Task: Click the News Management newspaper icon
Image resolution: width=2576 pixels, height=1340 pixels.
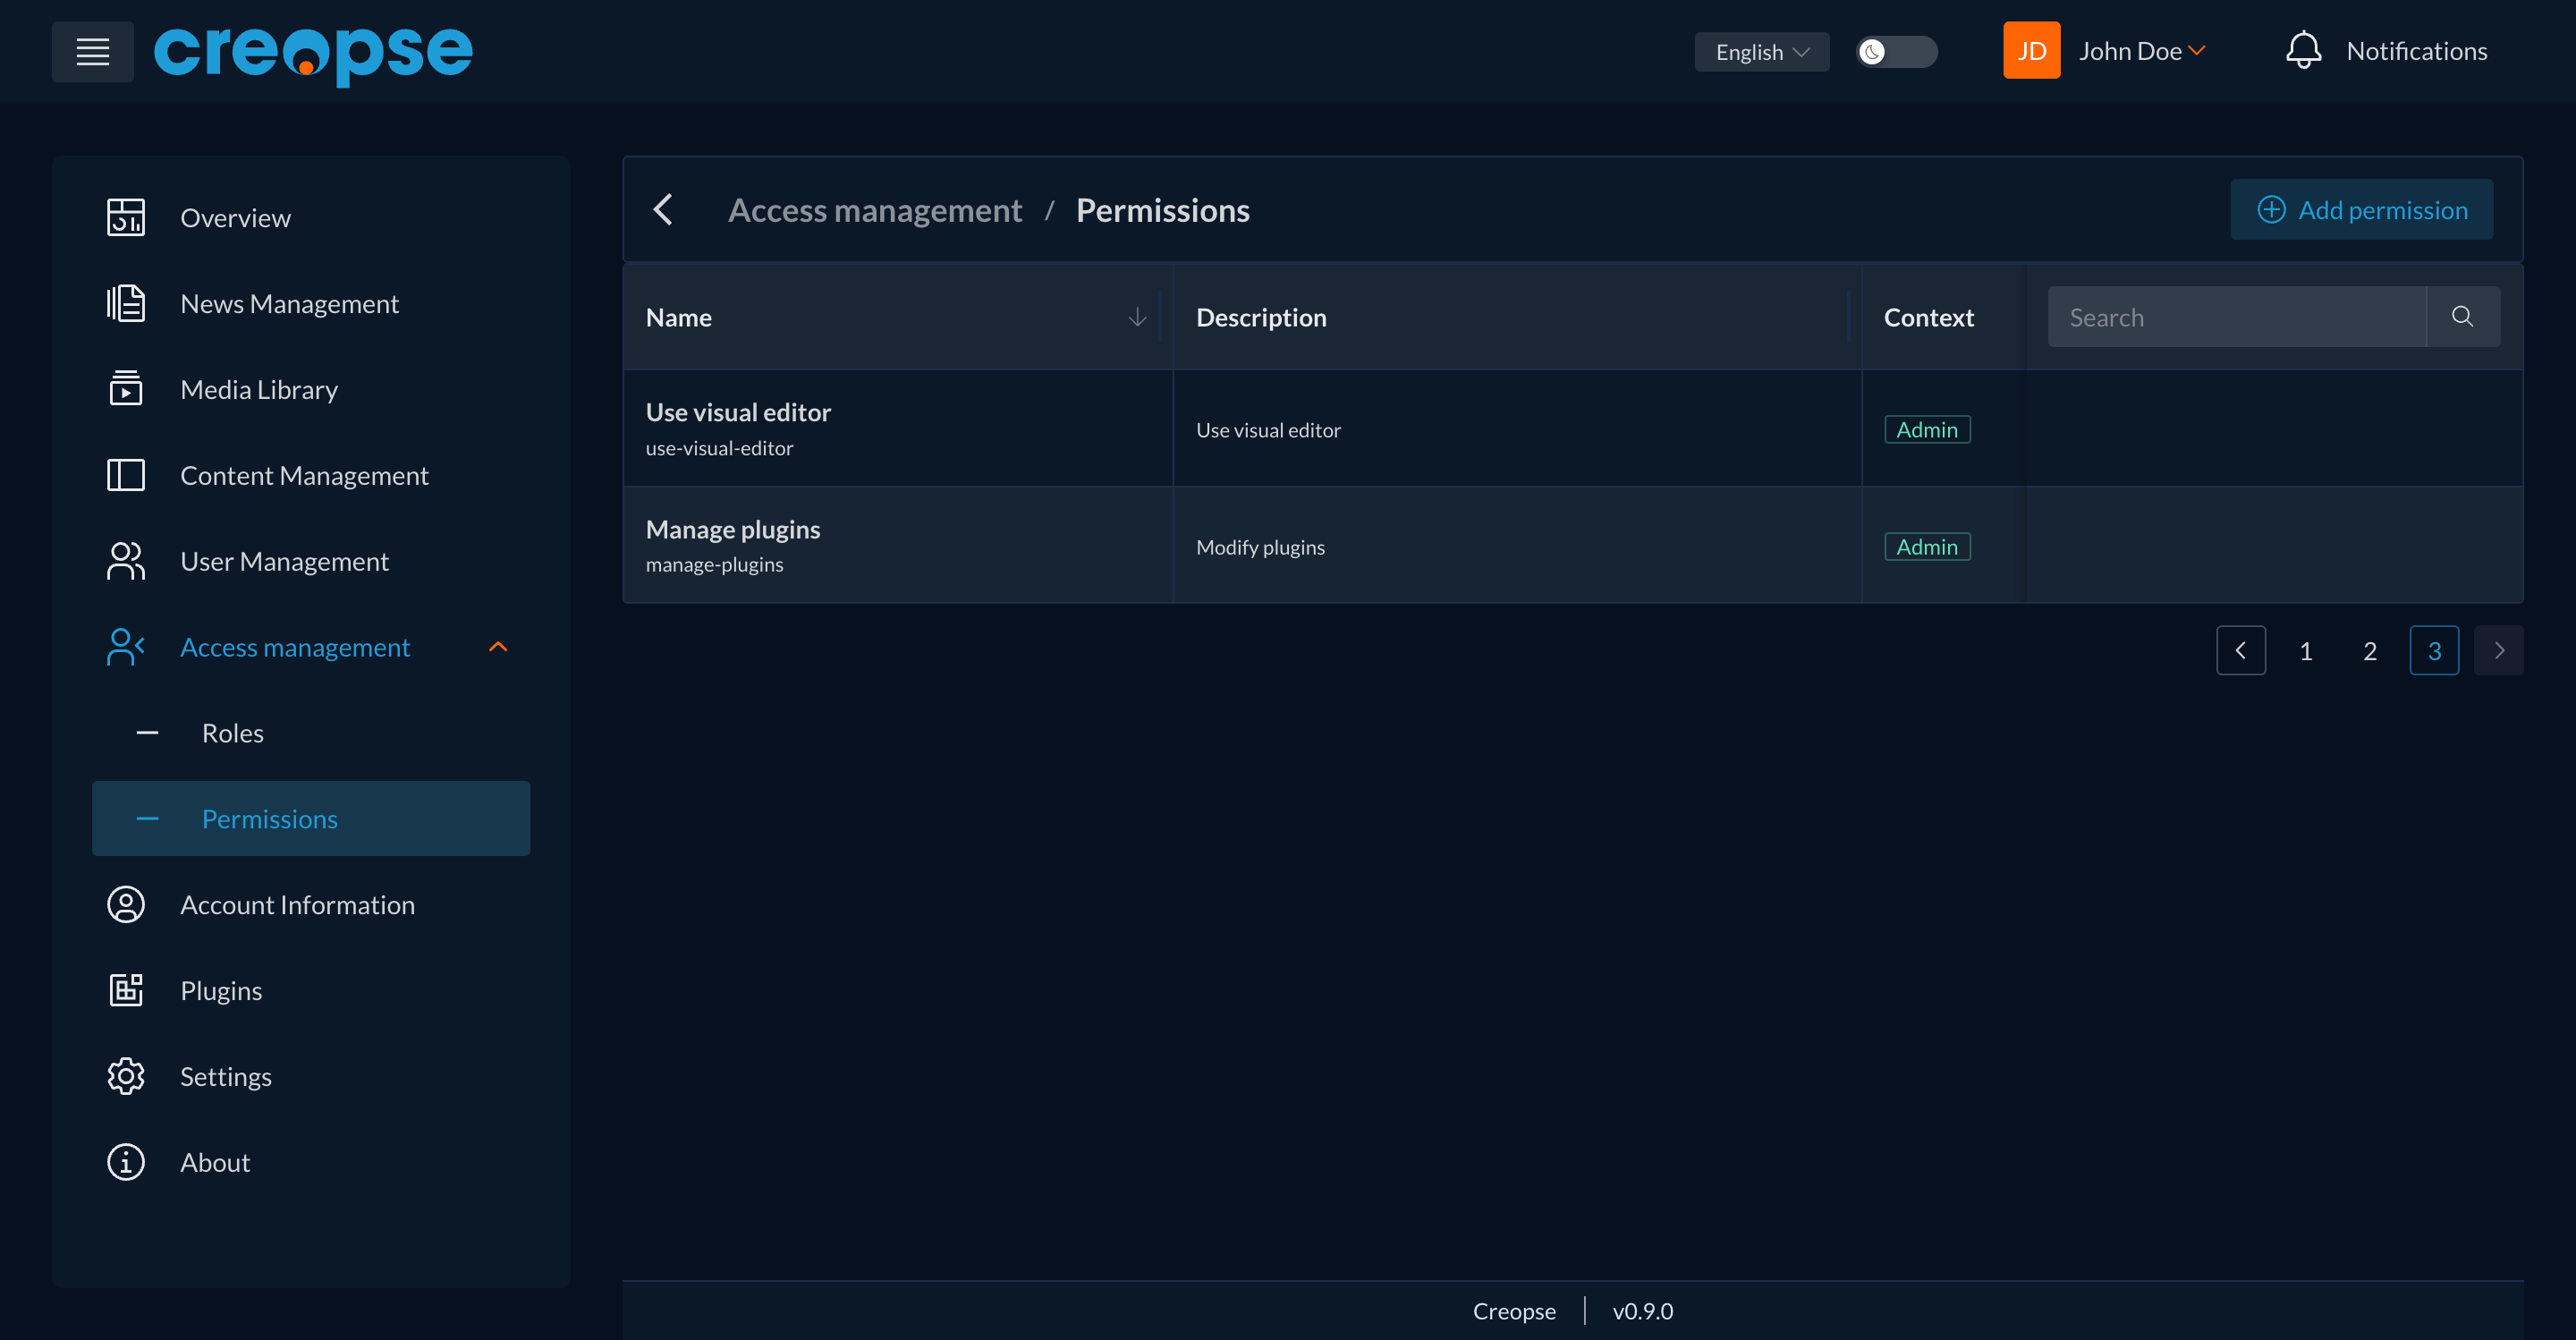Action: 126,303
